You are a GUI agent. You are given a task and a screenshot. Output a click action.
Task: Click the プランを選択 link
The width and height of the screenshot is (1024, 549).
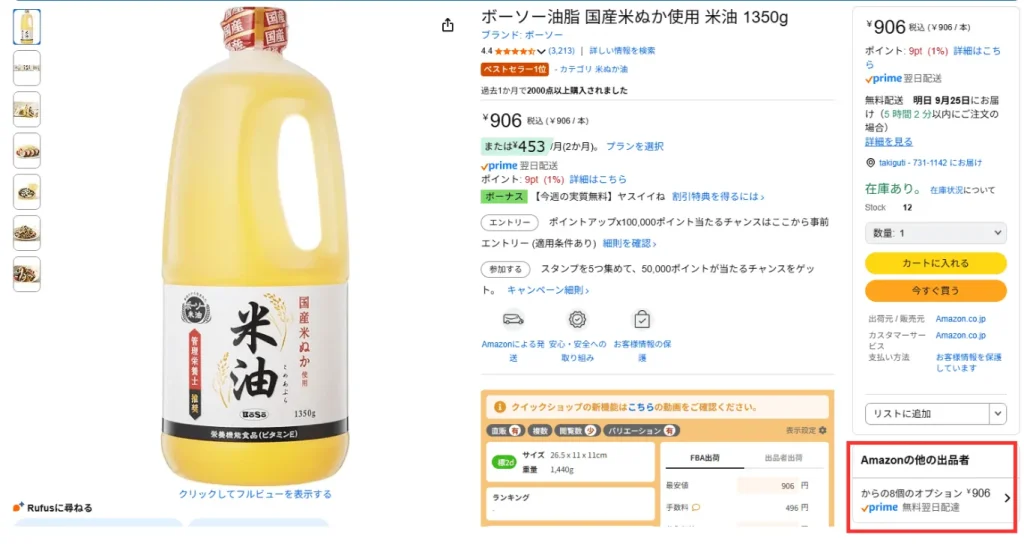tap(634, 146)
